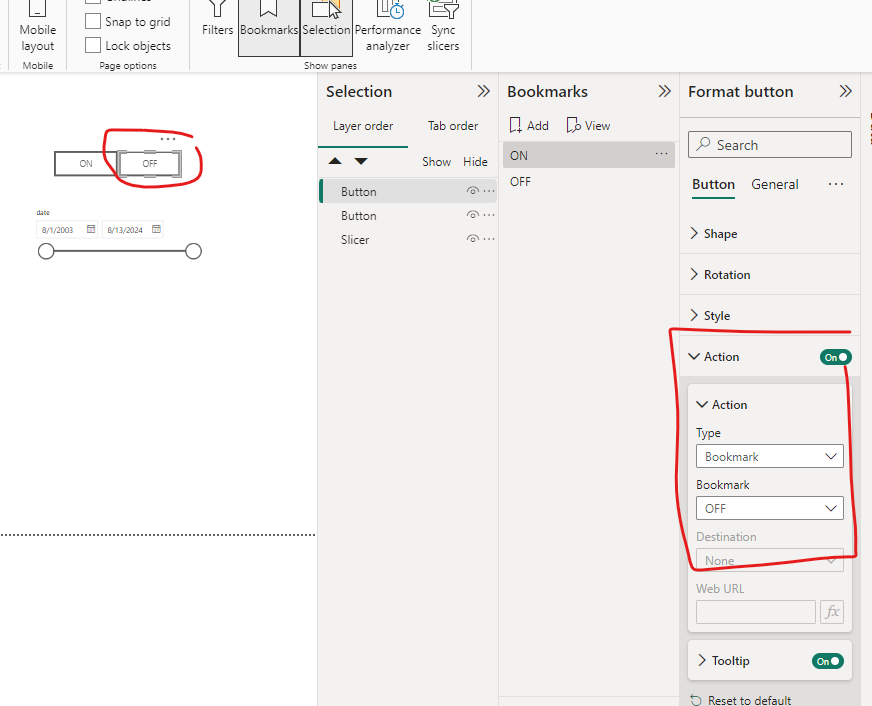Hide the selected Button layer via eye icon
The image size is (872, 706).
click(472, 191)
